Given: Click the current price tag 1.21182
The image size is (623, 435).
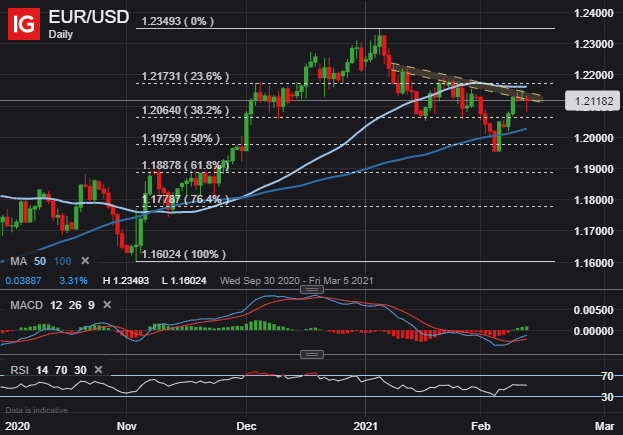Looking at the screenshot, I should point(592,101).
